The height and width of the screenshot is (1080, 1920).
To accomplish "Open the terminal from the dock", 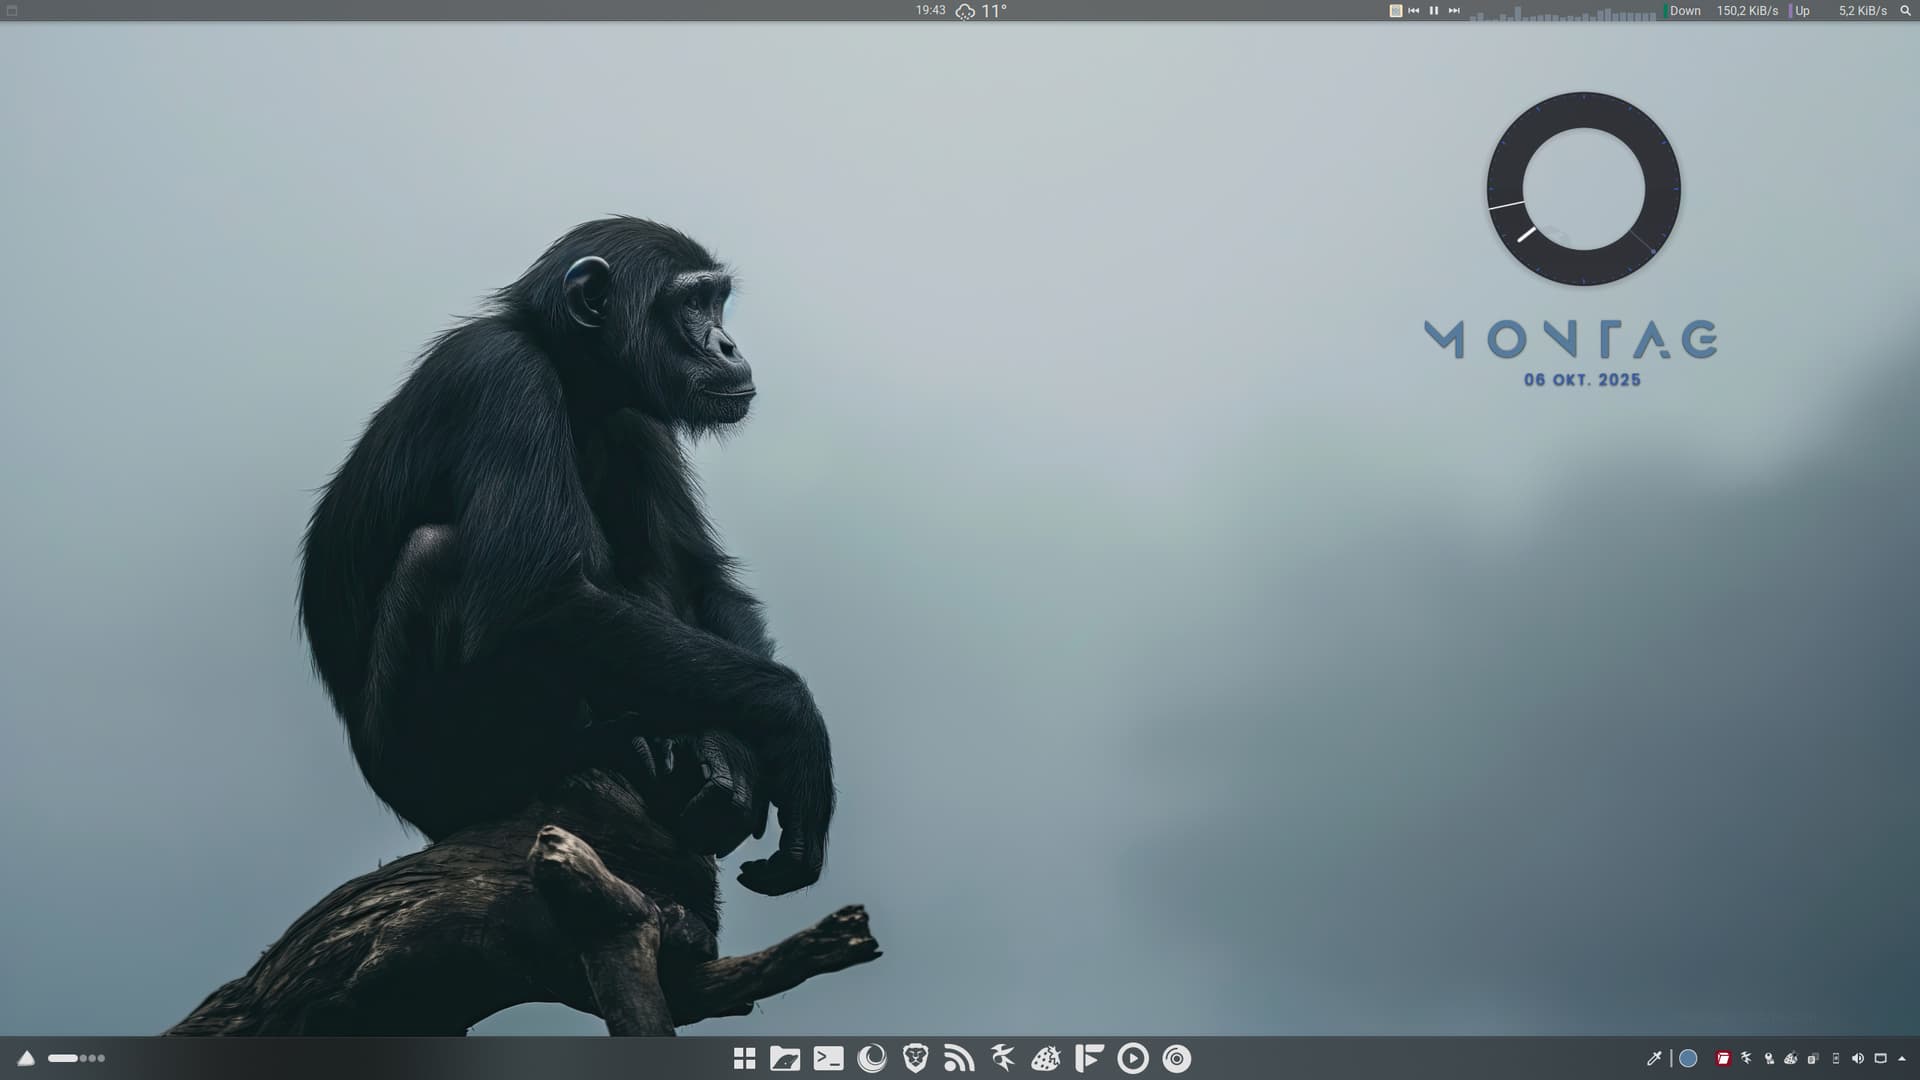I will click(x=828, y=1058).
